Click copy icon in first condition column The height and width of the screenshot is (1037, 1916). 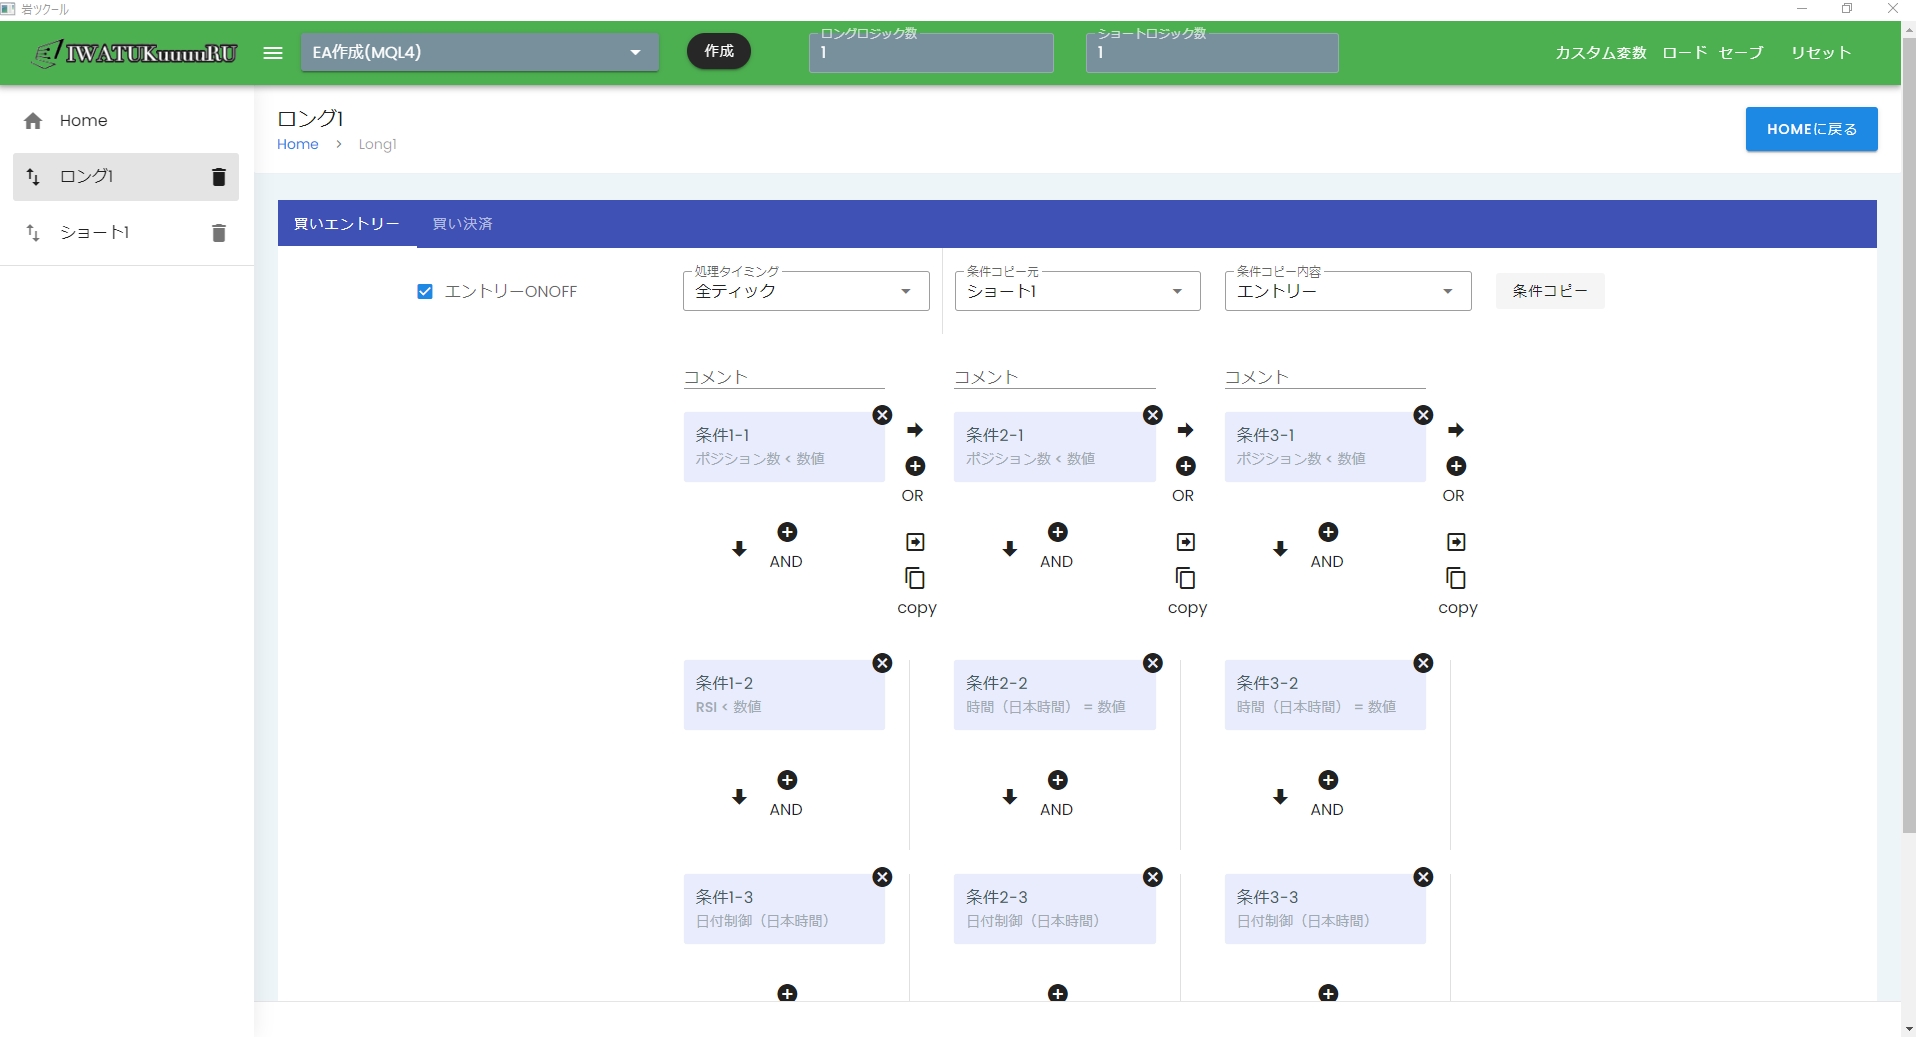pyautogui.click(x=915, y=578)
